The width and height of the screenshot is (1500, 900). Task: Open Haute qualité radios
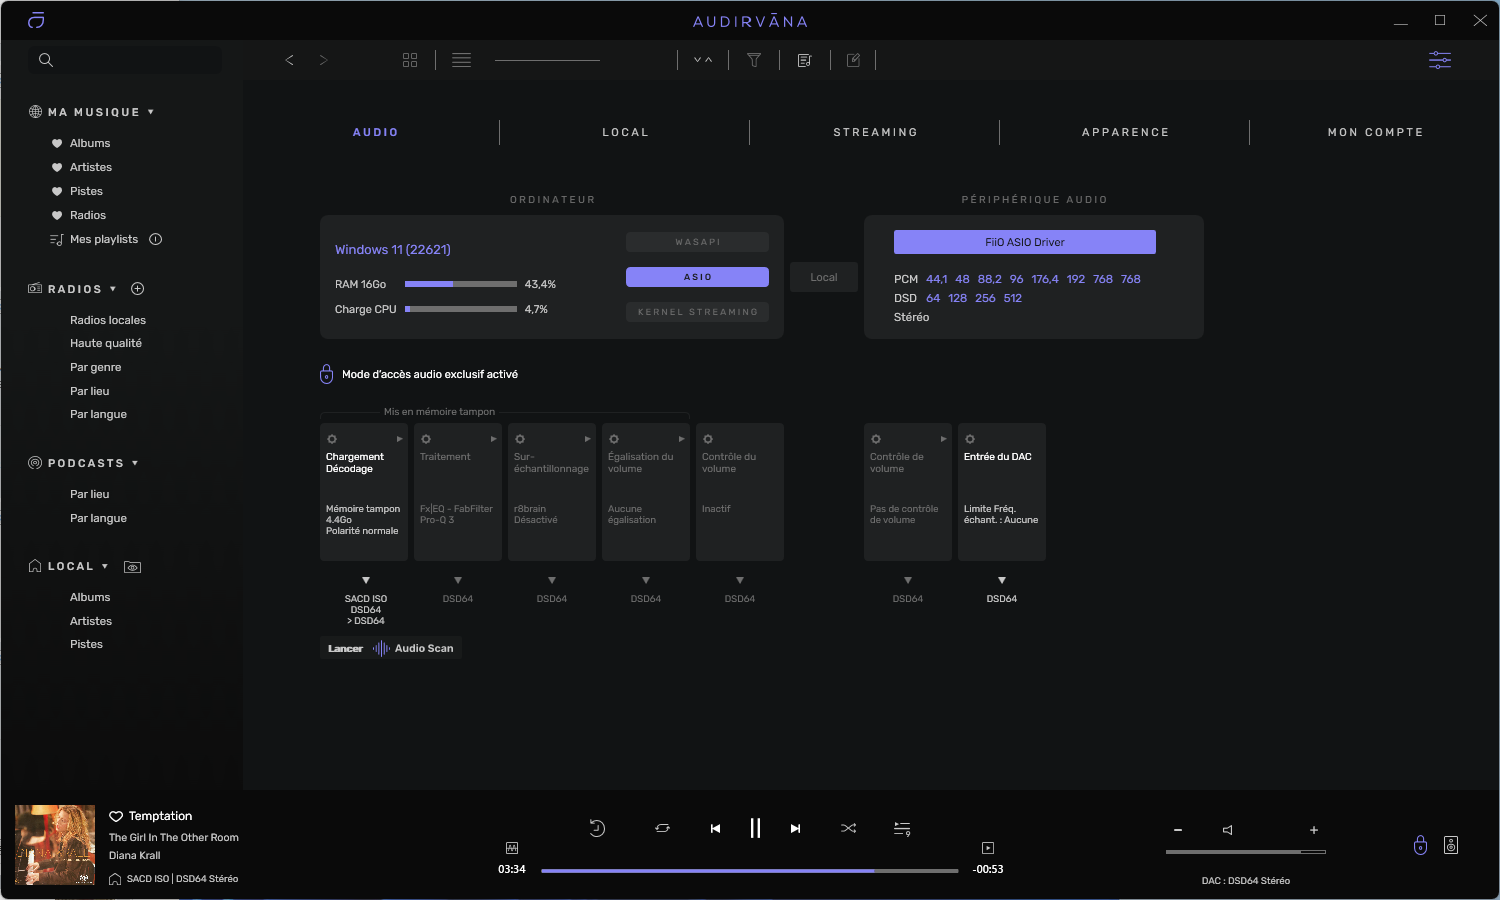coord(106,343)
